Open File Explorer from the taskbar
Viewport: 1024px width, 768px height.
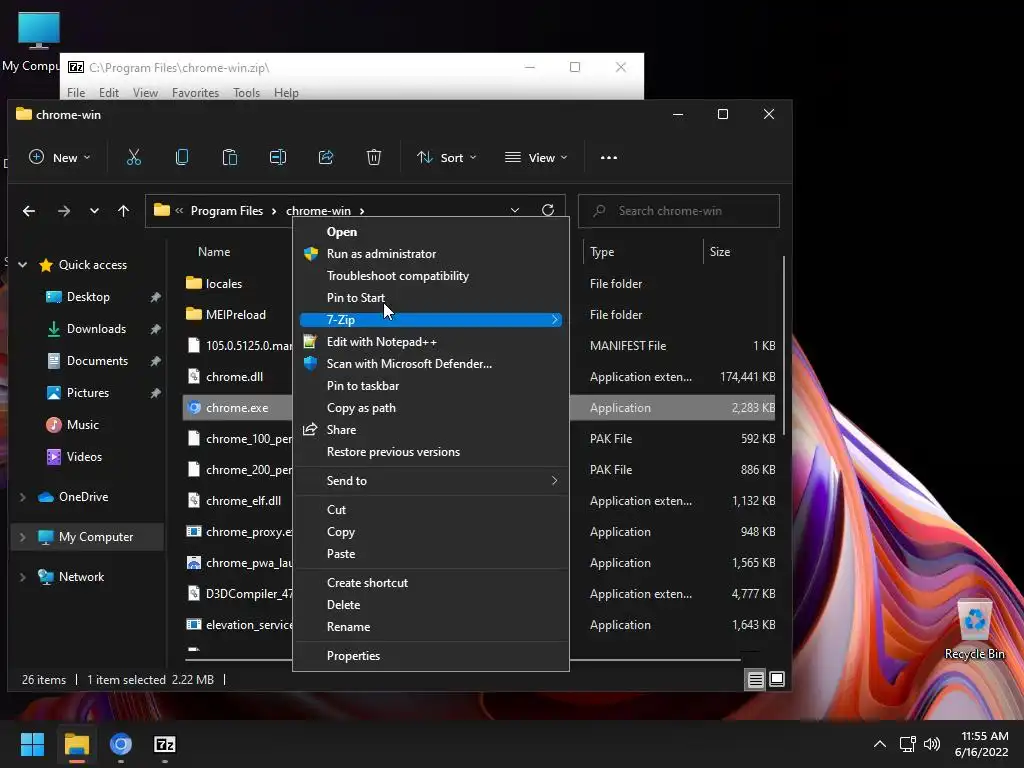coord(76,744)
